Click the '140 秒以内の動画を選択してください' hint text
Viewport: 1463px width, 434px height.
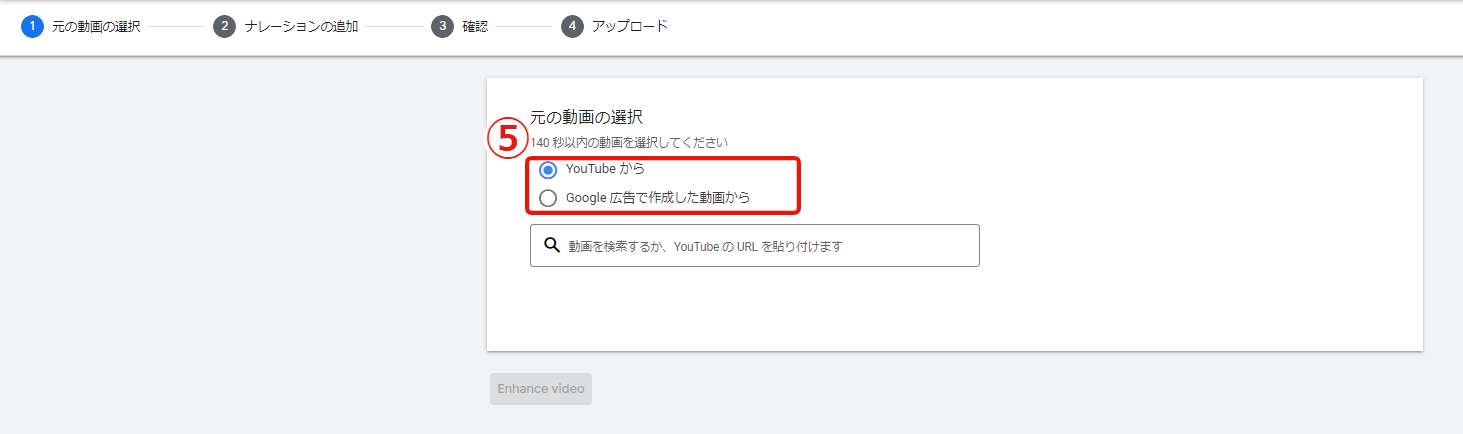point(628,143)
